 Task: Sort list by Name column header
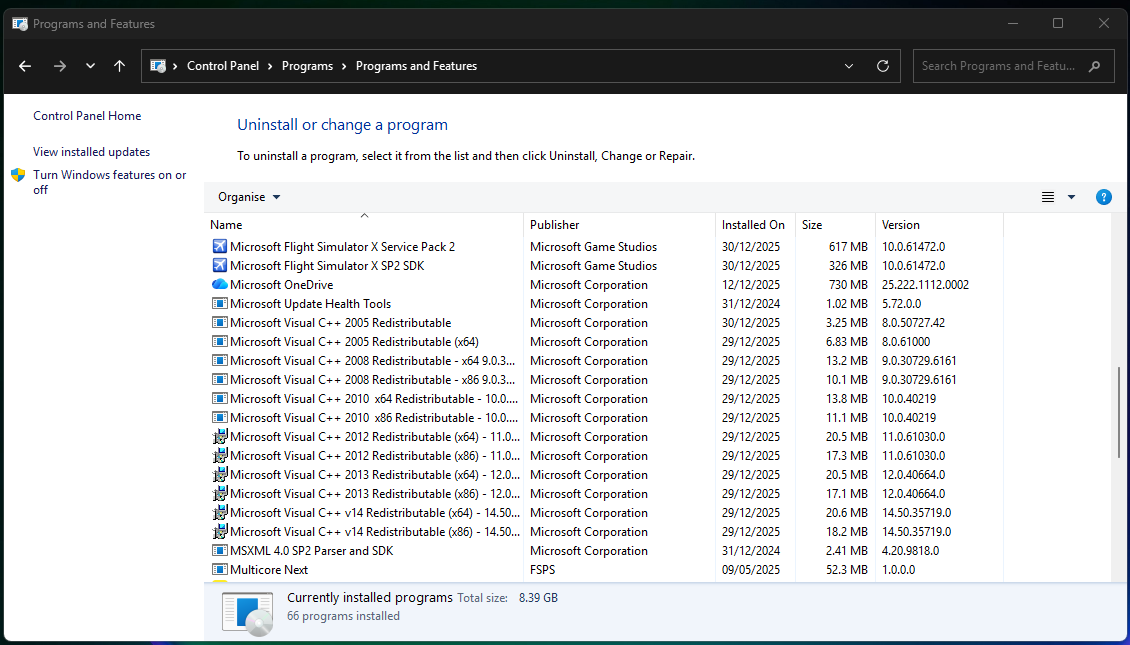[364, 225]
